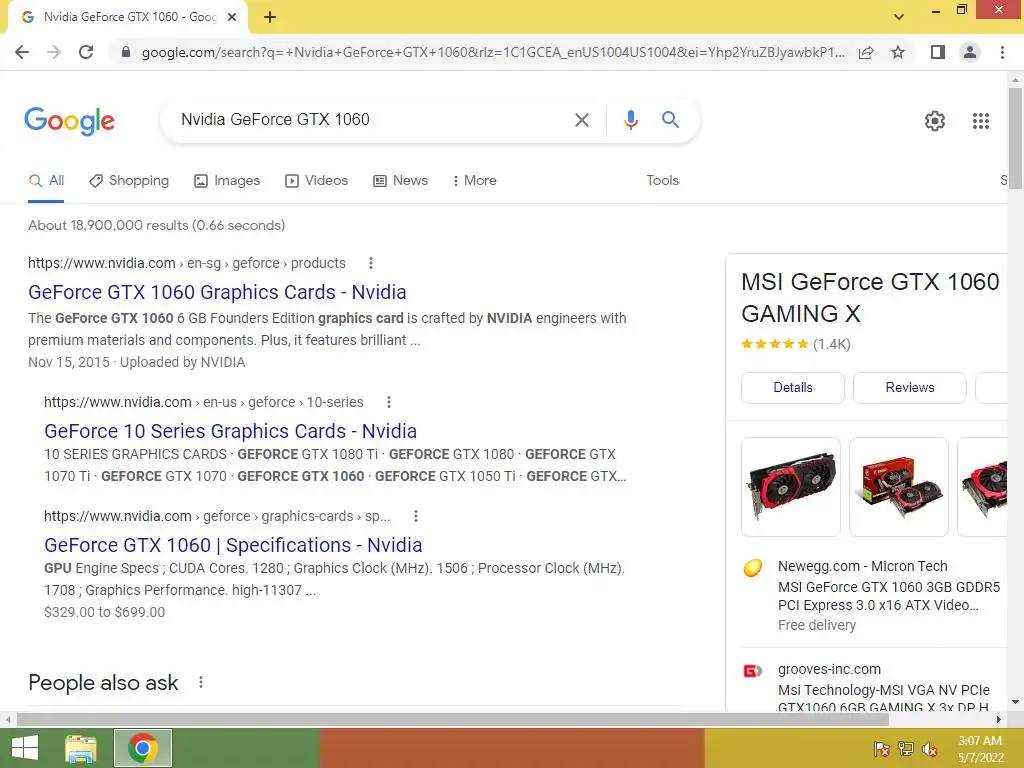The height and width of the screenshot is (768, 1024).
Task: Open the Windows Start menu
Action: click(x=25, y=748)
